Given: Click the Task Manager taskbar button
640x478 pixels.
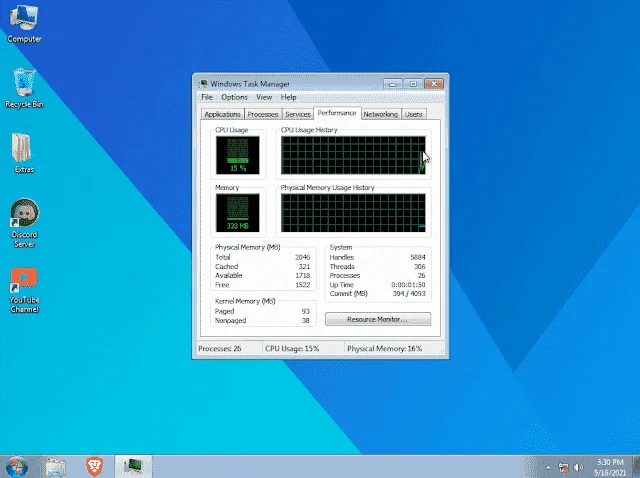Looking at the screenshot, I should point(133,467).
